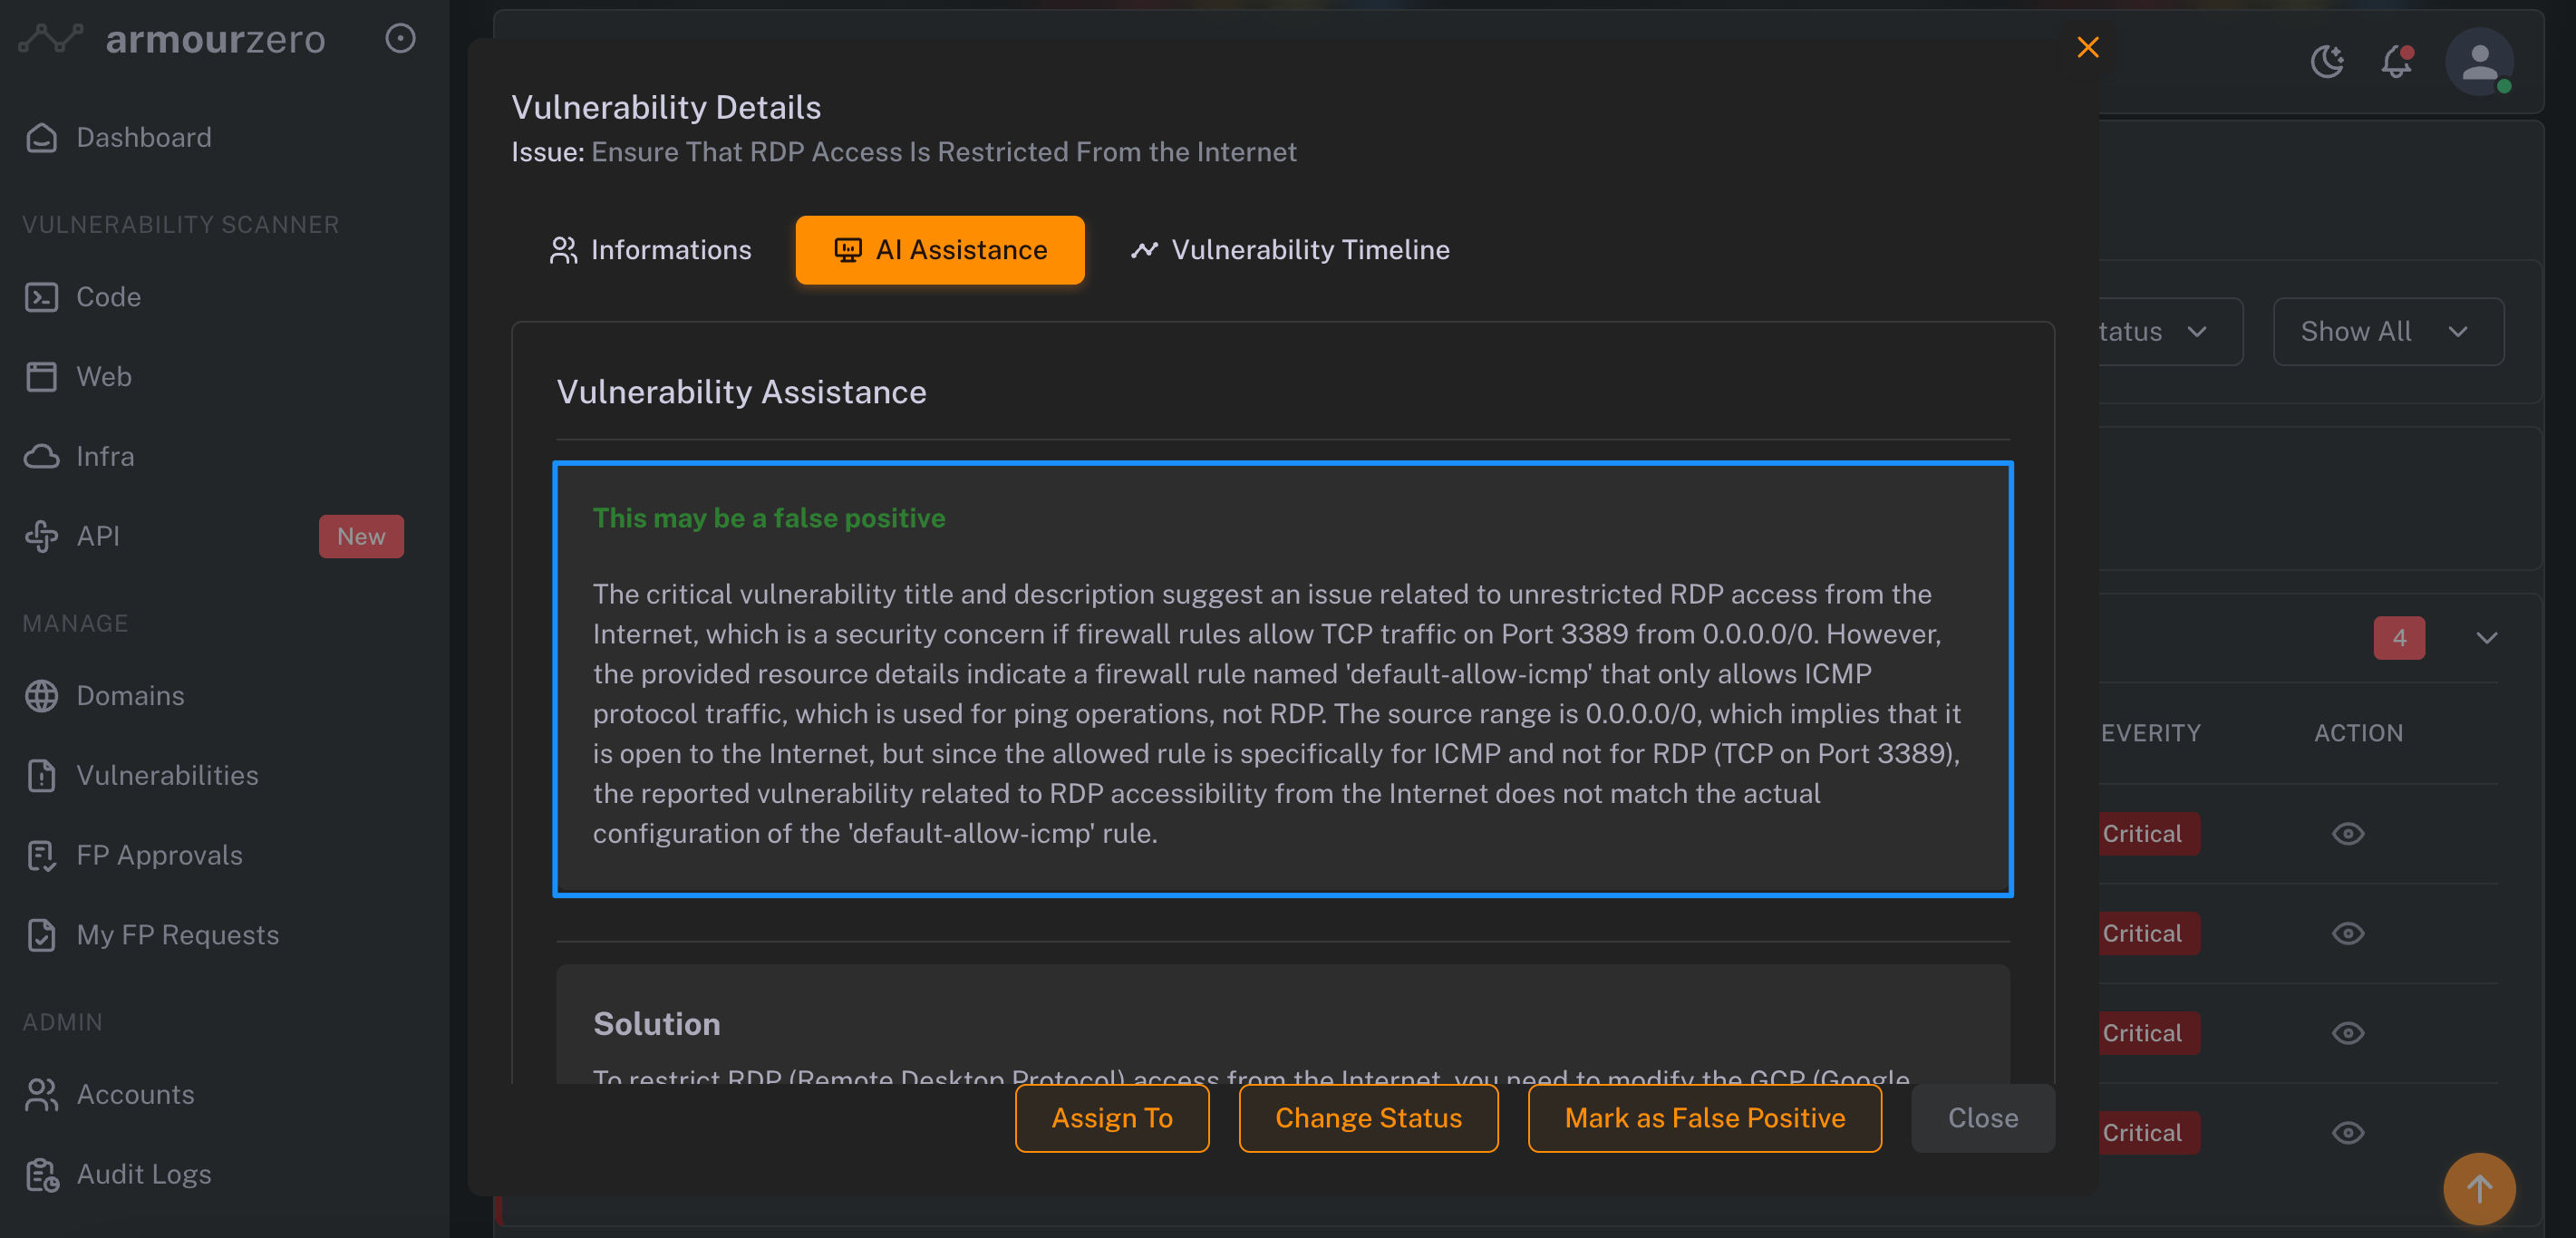Switch to Informations tab
The width and height of the screenshot is (2576, 1238).
pyautogui.click(x=651, y=250)
